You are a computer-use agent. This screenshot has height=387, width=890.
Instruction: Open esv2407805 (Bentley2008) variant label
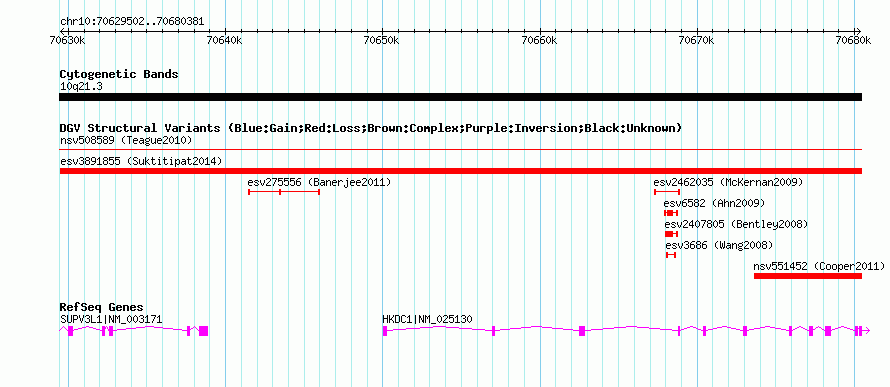click(x=736, y=224)
